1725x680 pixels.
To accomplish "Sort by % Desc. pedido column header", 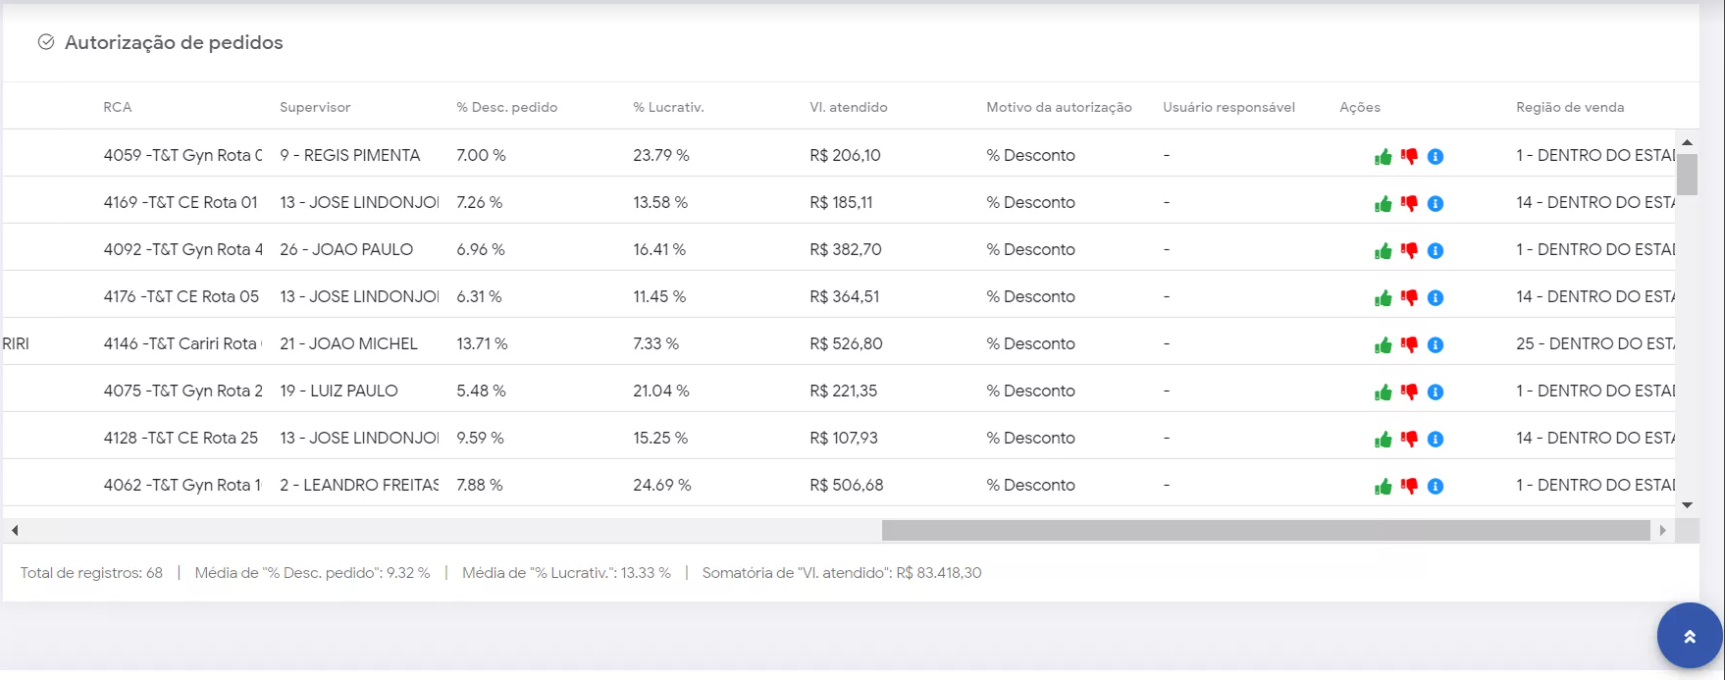I will coord(507,107).
